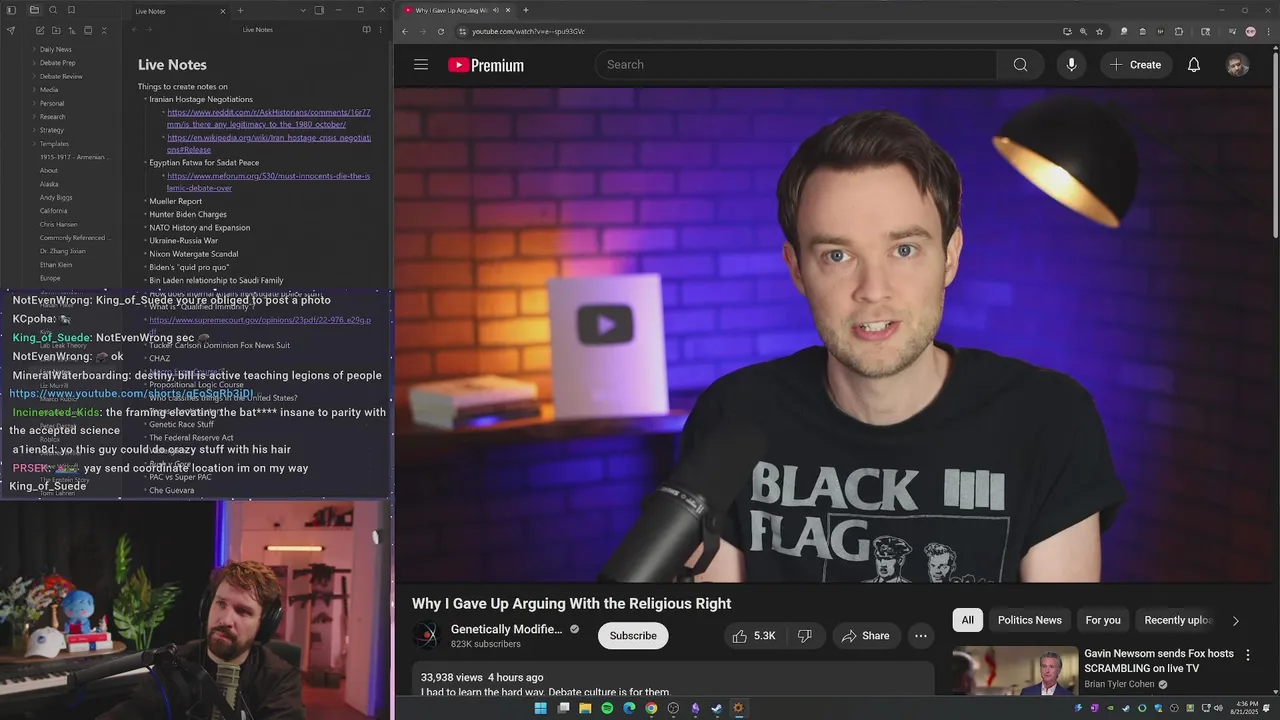Screen dimensions: 1280x720
Task: Select For you filter chip
Action: (x=1103, y=620)
